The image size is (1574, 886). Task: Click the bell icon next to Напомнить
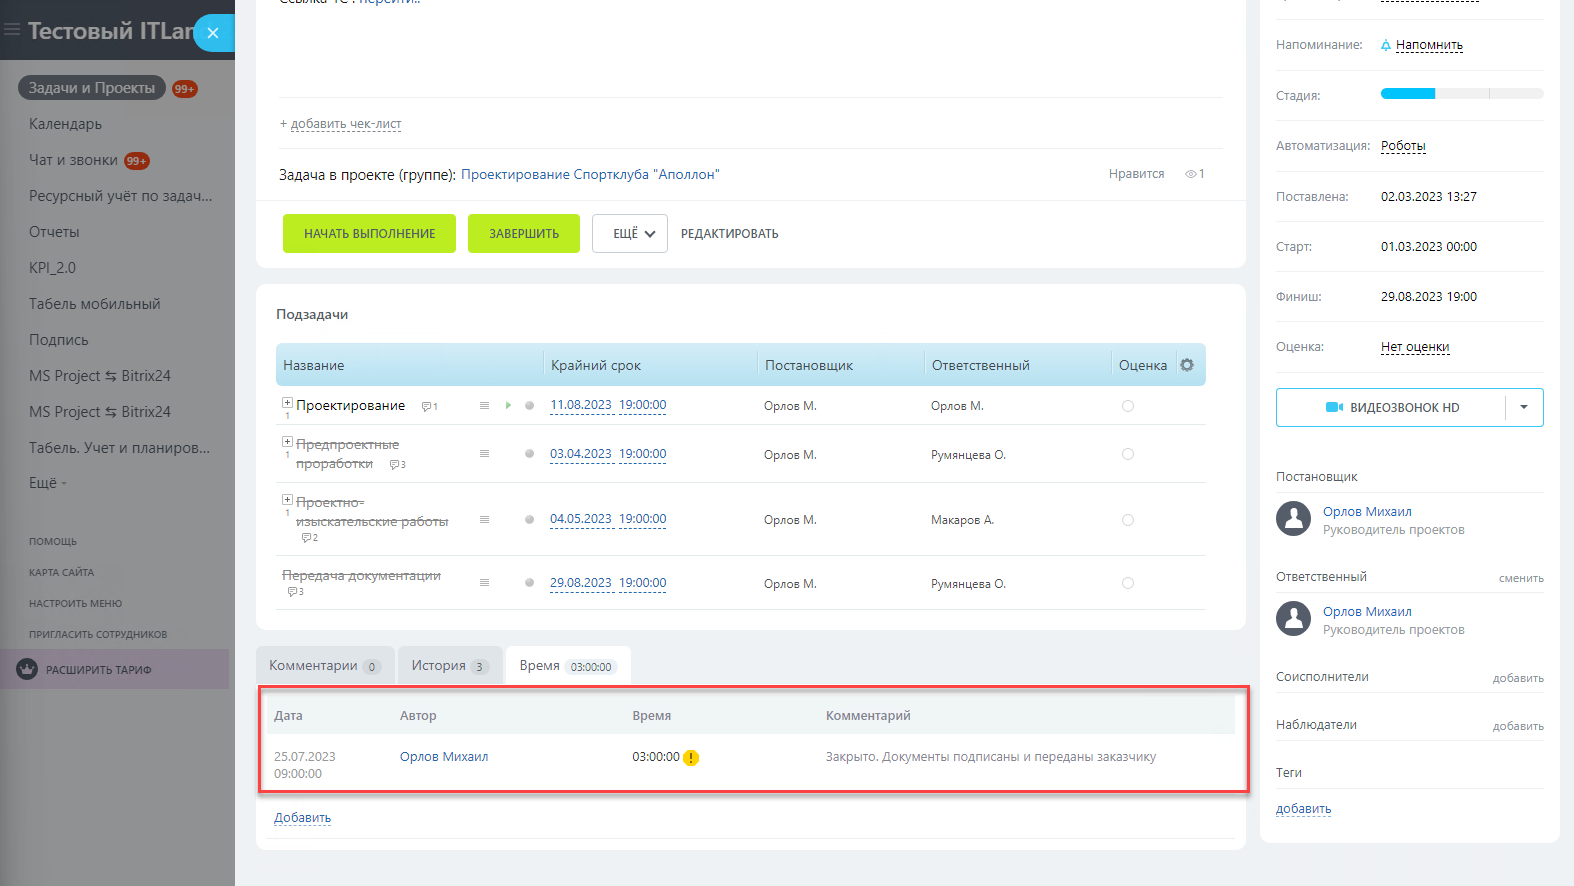(x=1386, y=45)
